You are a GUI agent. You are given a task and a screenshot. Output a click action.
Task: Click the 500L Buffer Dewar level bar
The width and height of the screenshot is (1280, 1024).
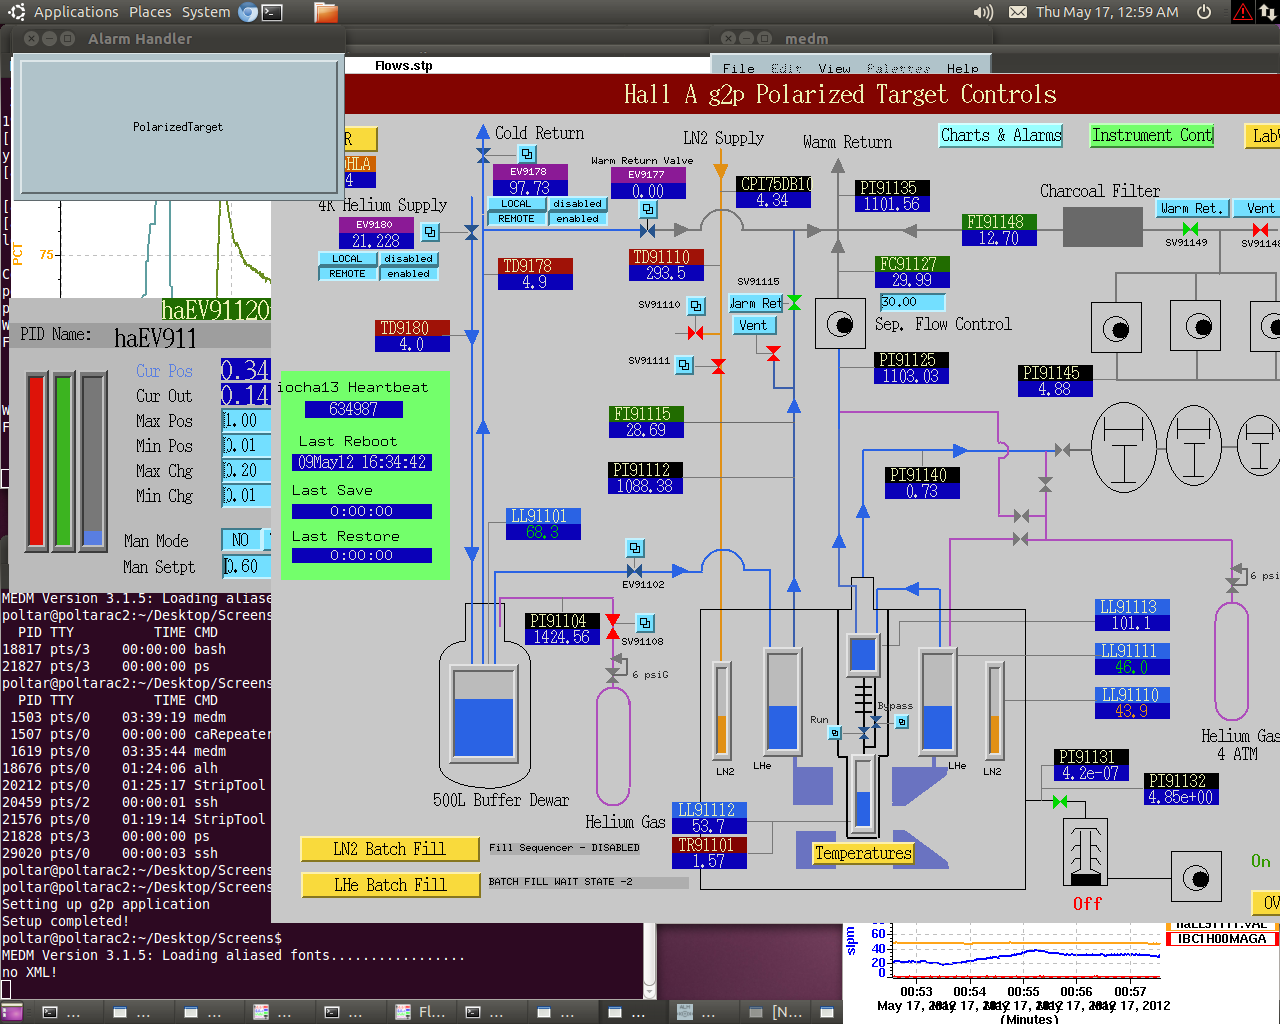[483, 715]
